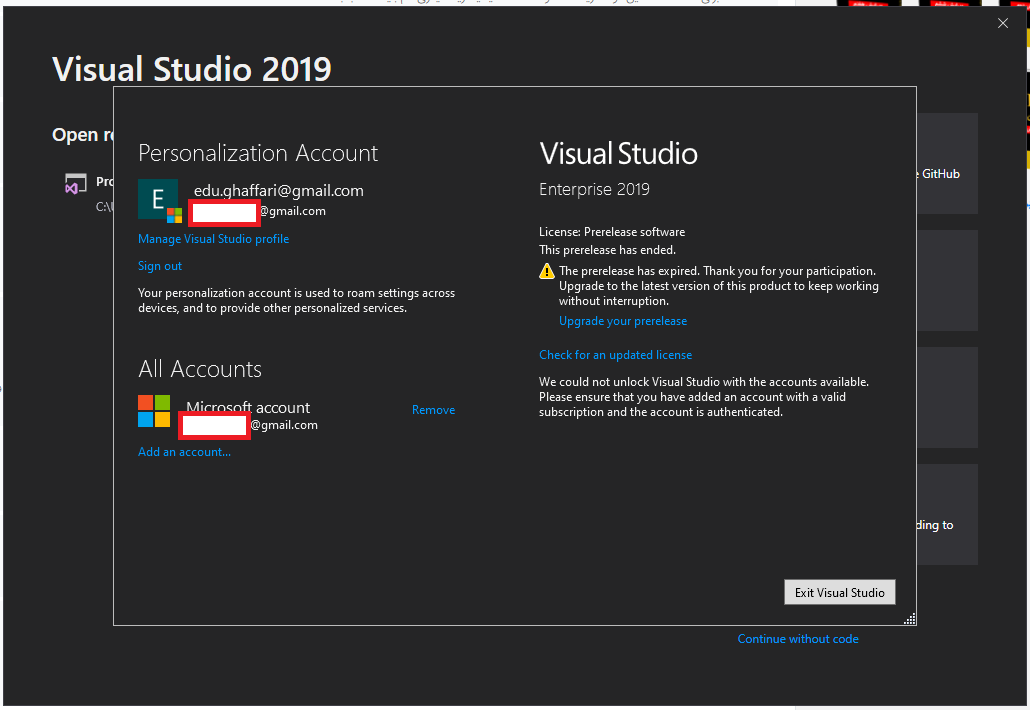Click the Visual Studio project icon under Open recent

coord(76,184)
